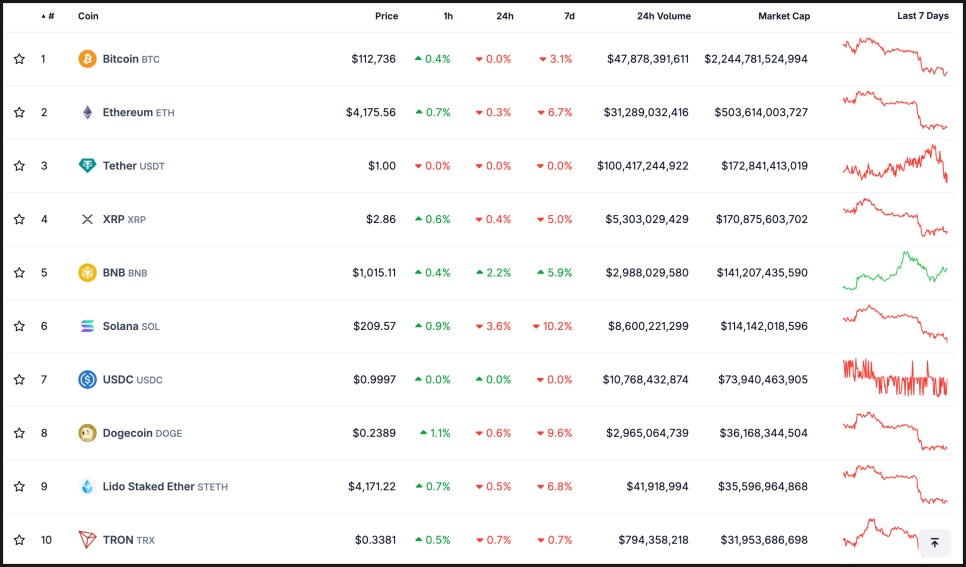Click Ethereum price $4,175.56
Image resolution: width=966 pixels, height=567 pixels.
click(371, 112)
